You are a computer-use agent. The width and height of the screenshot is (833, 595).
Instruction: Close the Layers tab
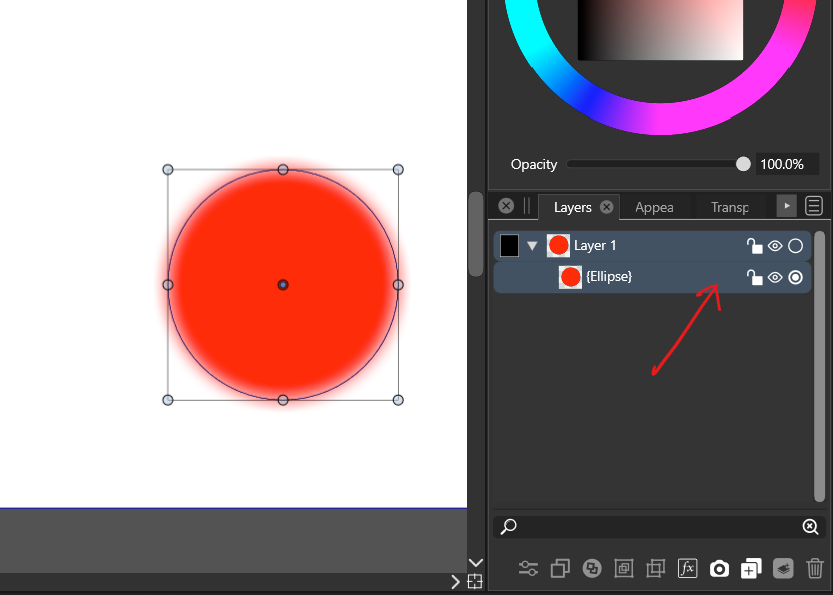(606, 207)
